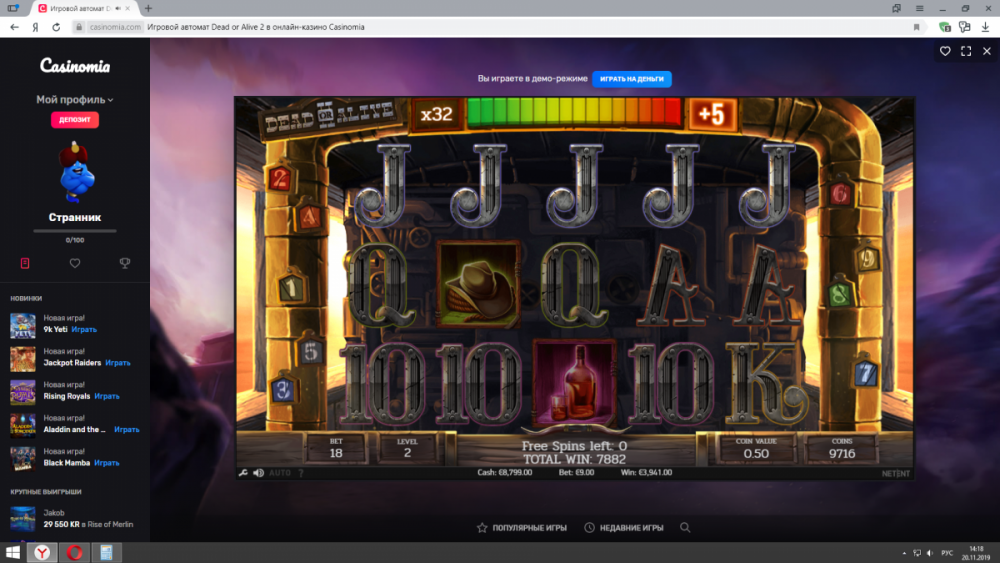Screen dimensions: 1000x563
Task: Open the Популярные игры menu
Action: 521,527
